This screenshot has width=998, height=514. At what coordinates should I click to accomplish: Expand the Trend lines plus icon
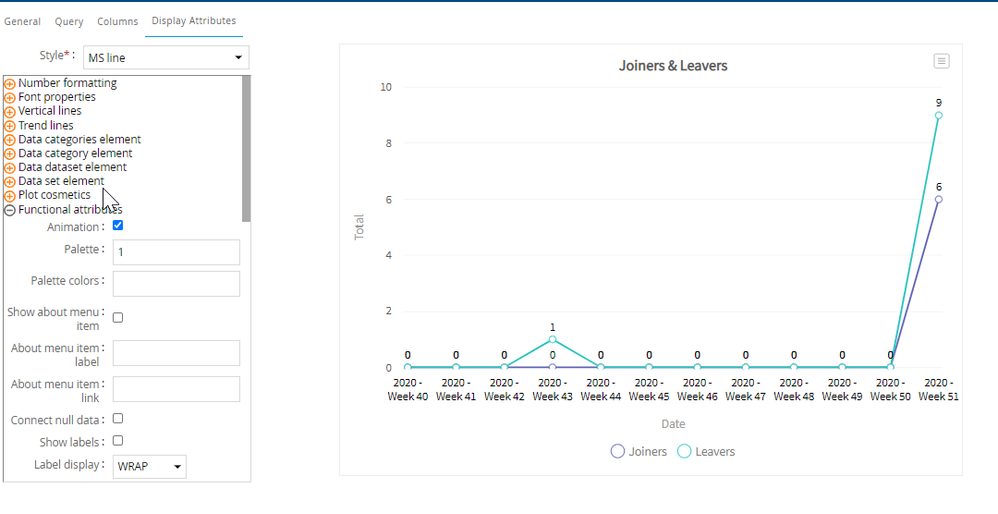click(10, 126)
